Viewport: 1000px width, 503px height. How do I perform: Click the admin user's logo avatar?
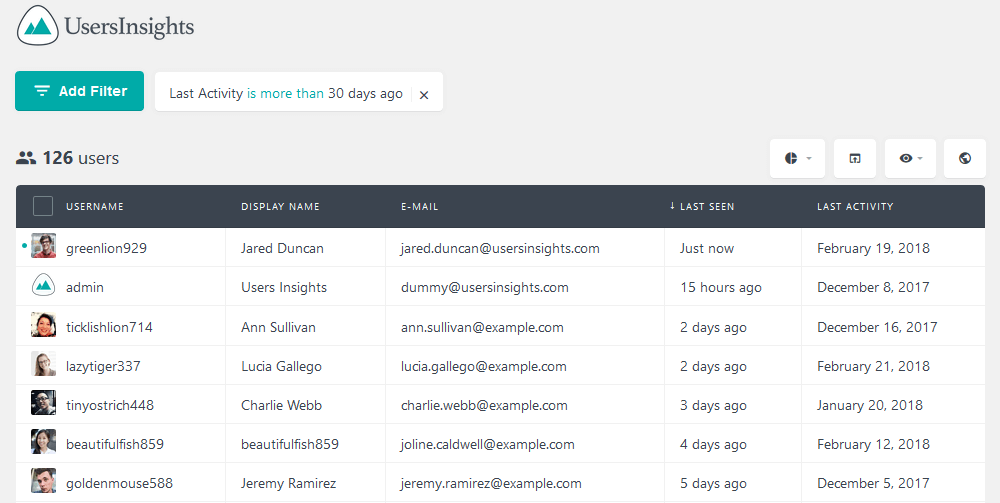pos(43,285)
